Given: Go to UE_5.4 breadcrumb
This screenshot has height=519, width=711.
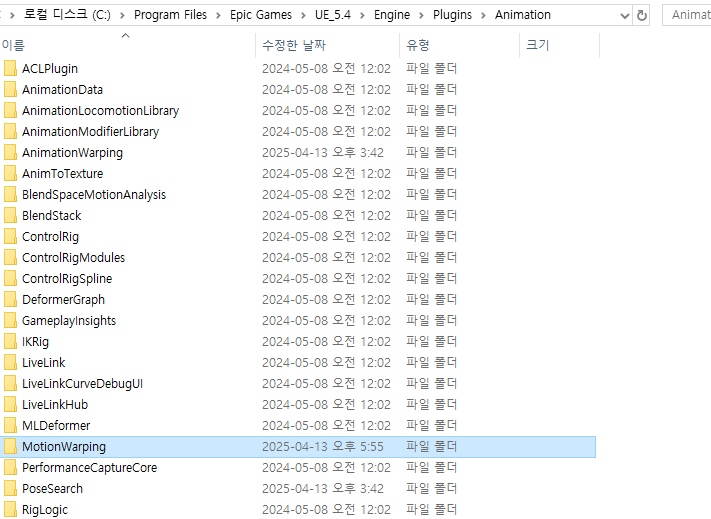Looking at the screenshot, I should 333,15.
